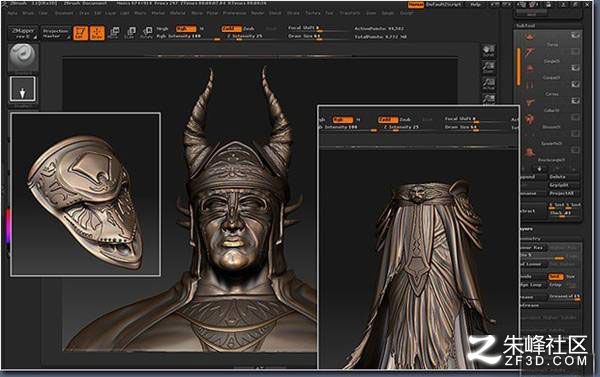600x377 pixels.
Task: Click the DefaultZScript button
Action: coord(444,5)
